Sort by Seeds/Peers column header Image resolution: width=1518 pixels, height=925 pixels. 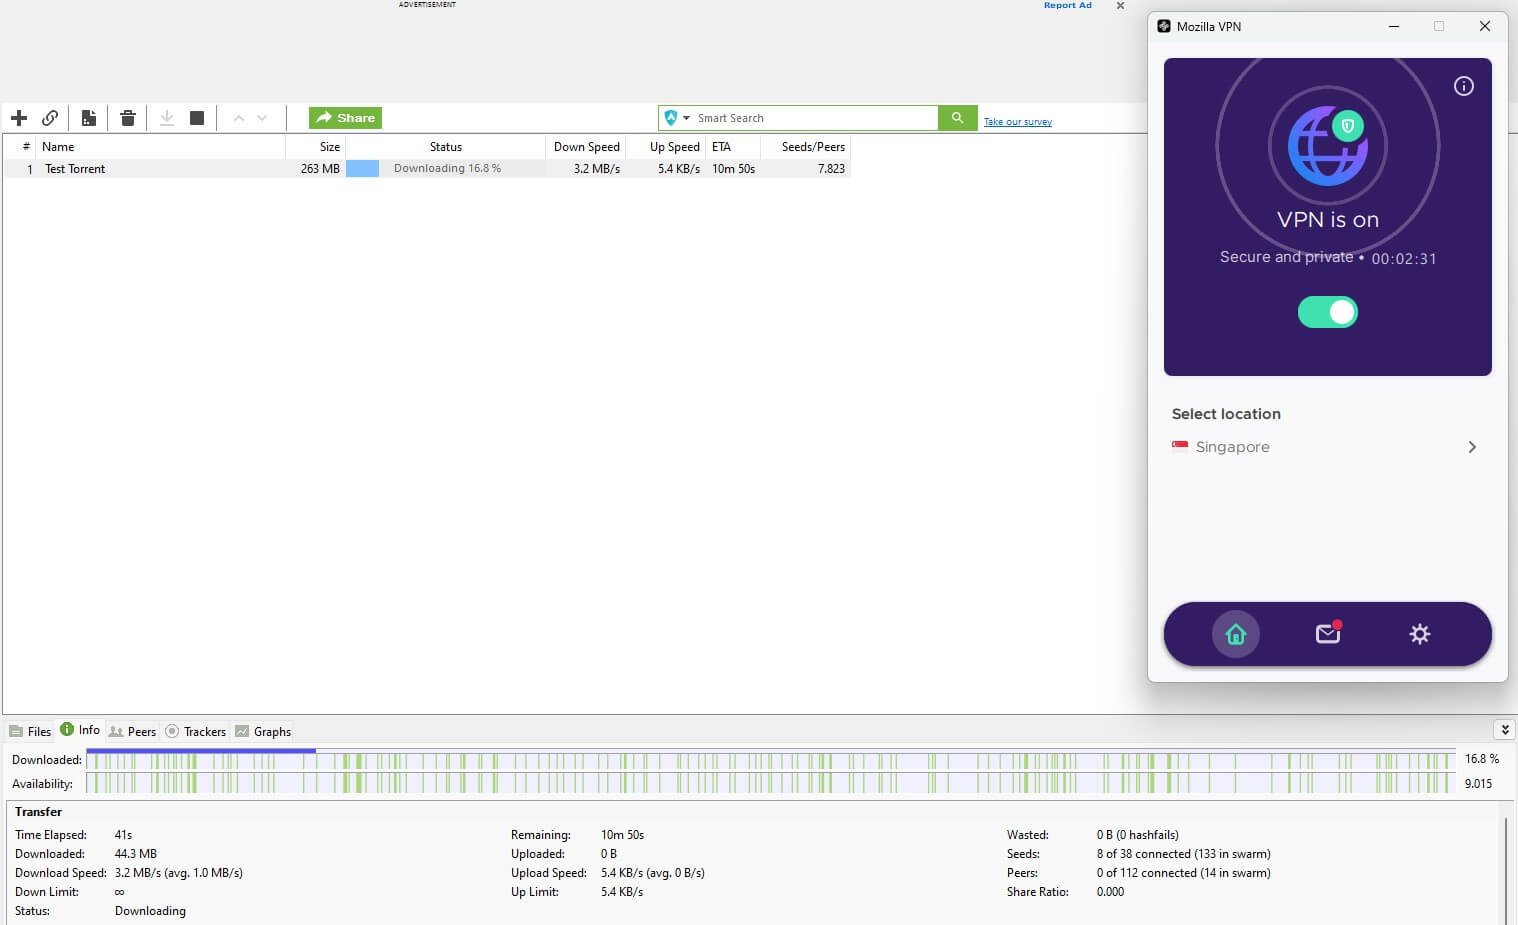(x=806, y=147)
